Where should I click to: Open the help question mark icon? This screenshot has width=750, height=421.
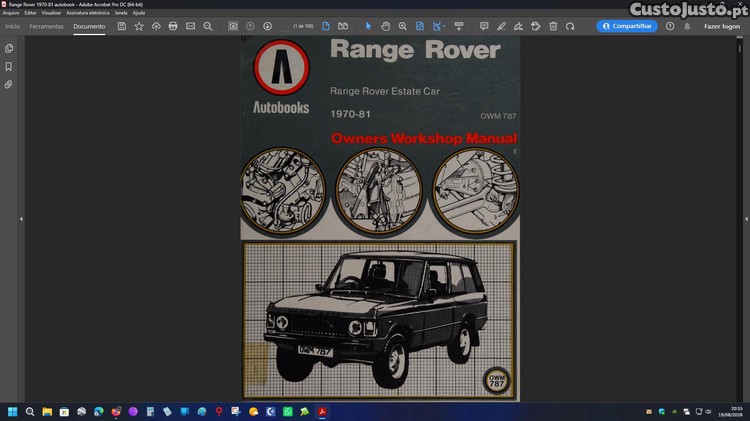670,26
